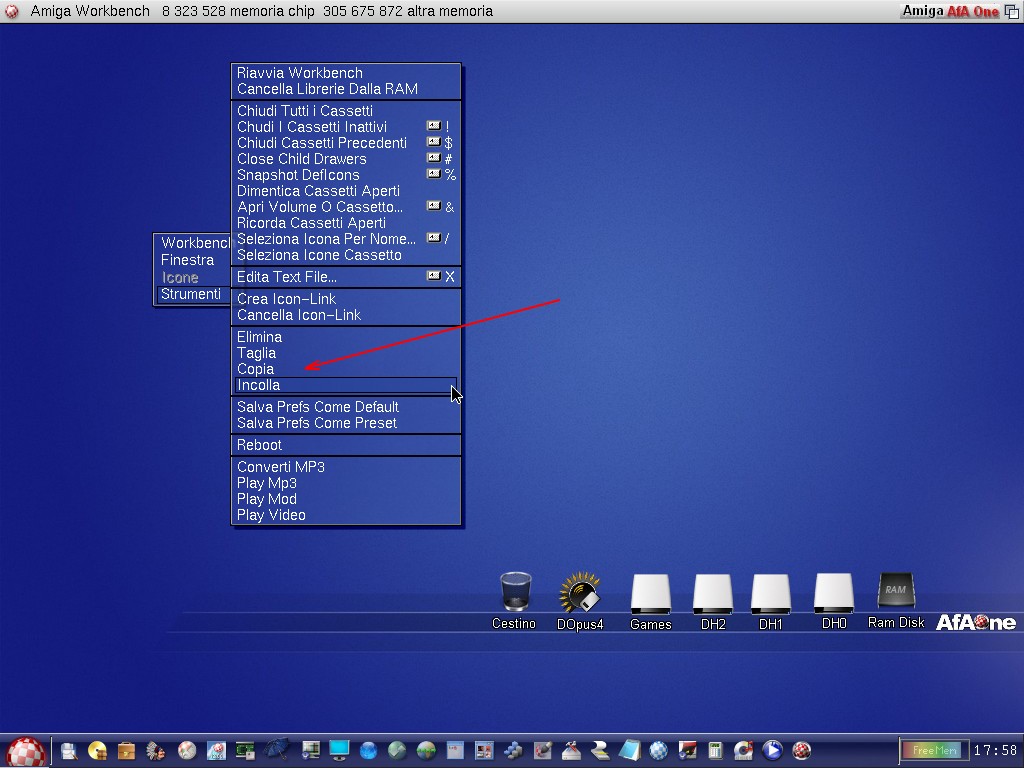Open the Finestra menu category
1024x768 pixels.
tap(188, 260)
